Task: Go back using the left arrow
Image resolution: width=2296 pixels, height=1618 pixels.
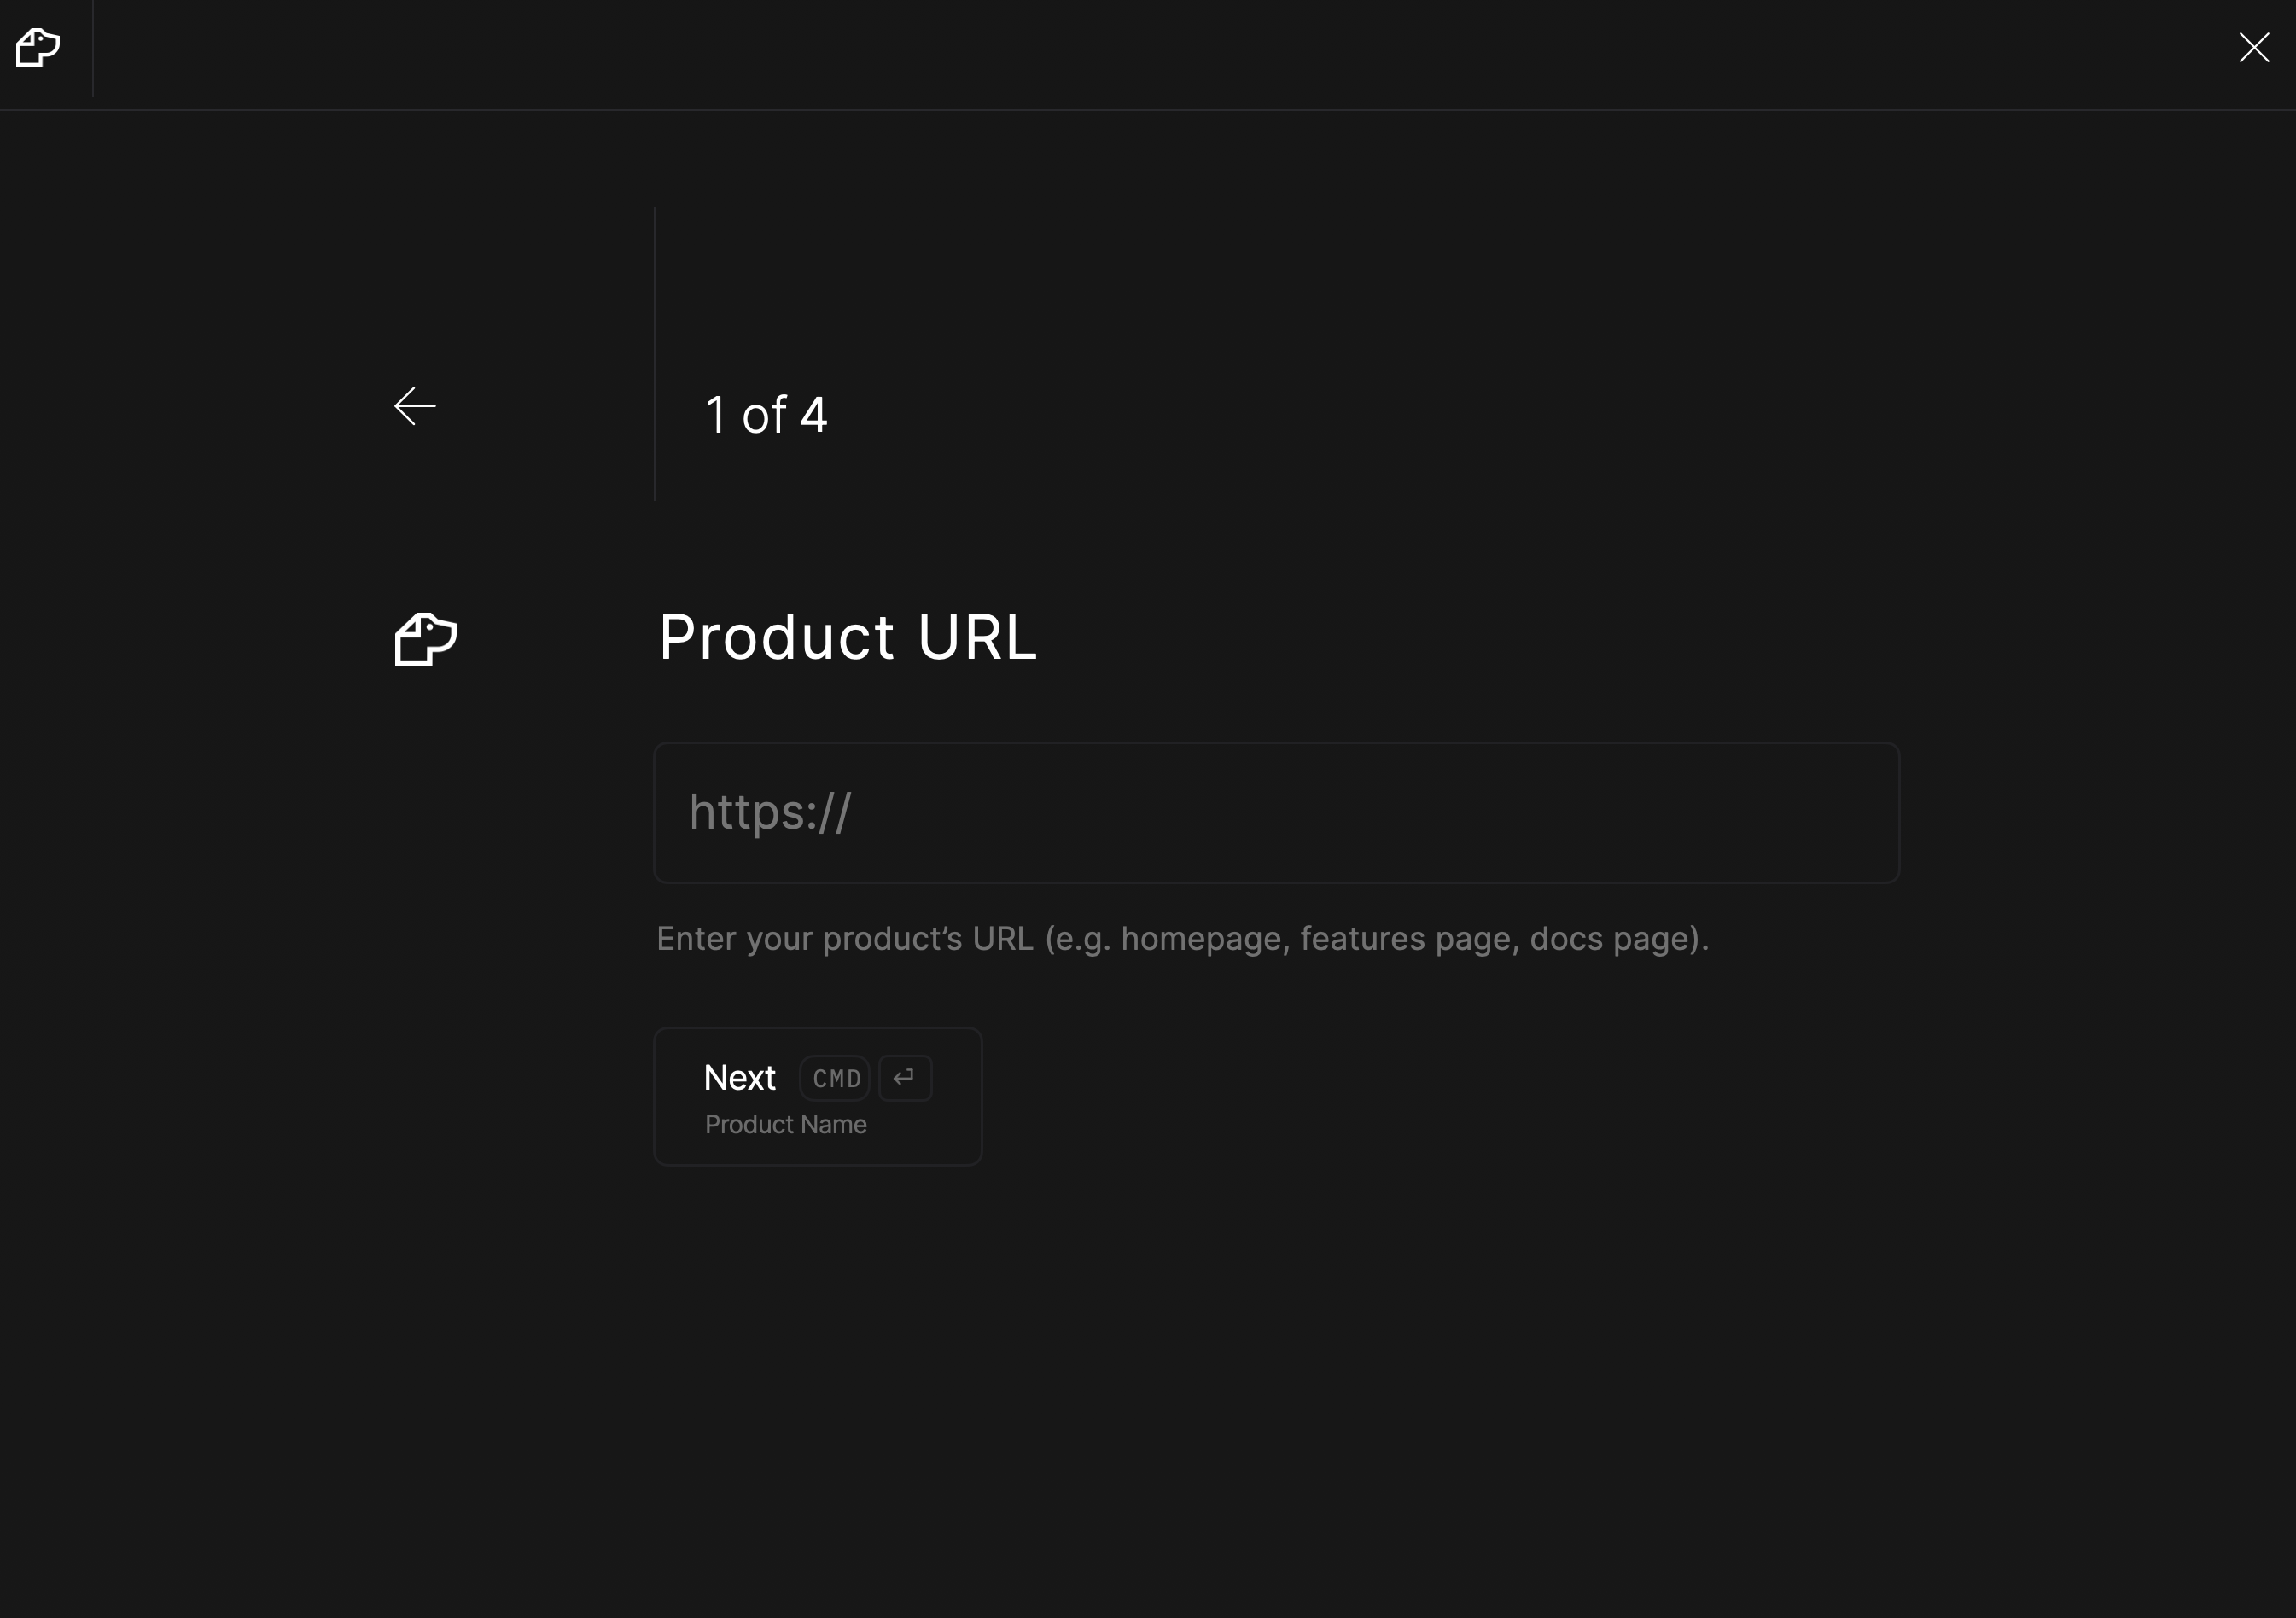Action: click(415, 406)
